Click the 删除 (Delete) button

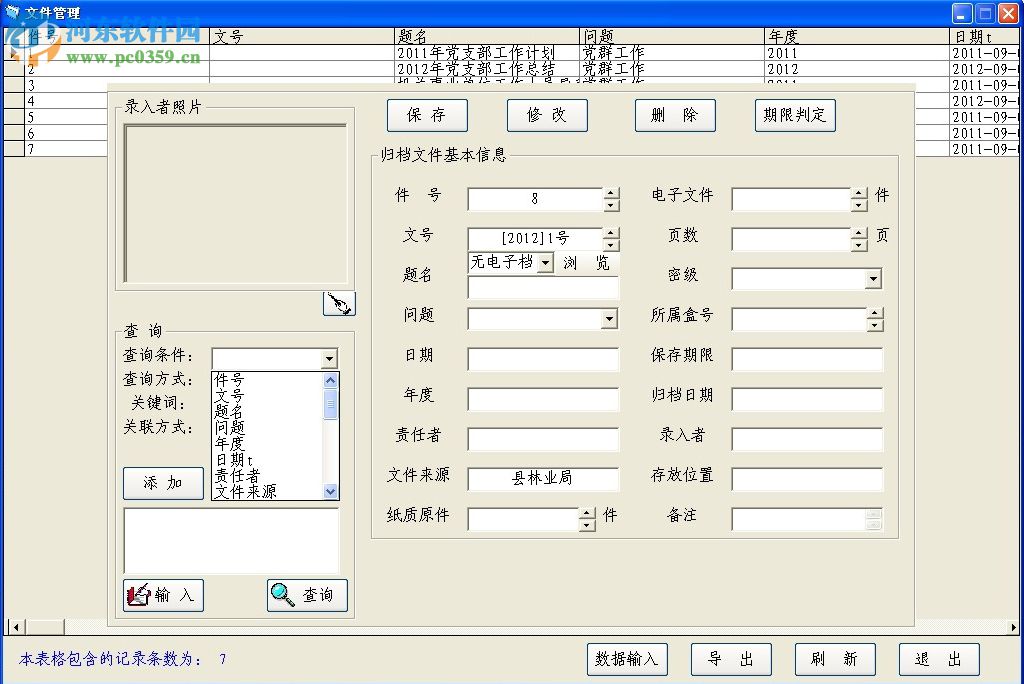click(675, 115)
